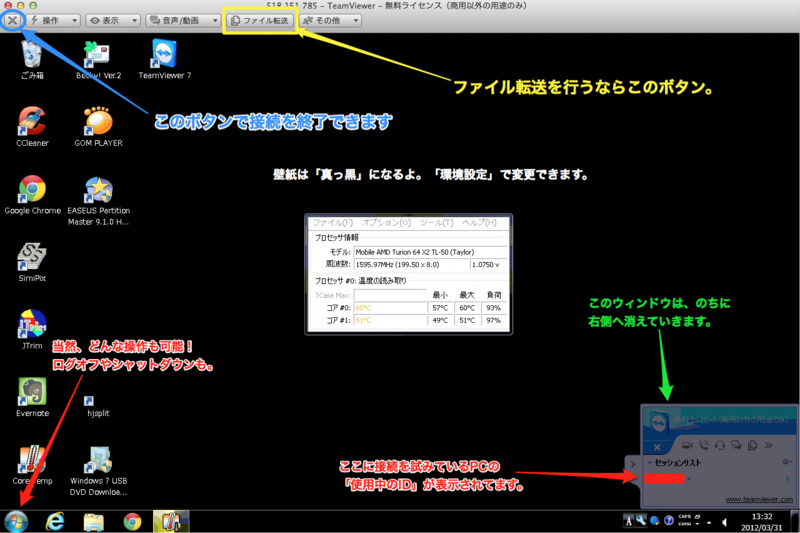Click the 1.0750 v voltage field
Viewport: 800px width, 533px height.
point(488,265)
